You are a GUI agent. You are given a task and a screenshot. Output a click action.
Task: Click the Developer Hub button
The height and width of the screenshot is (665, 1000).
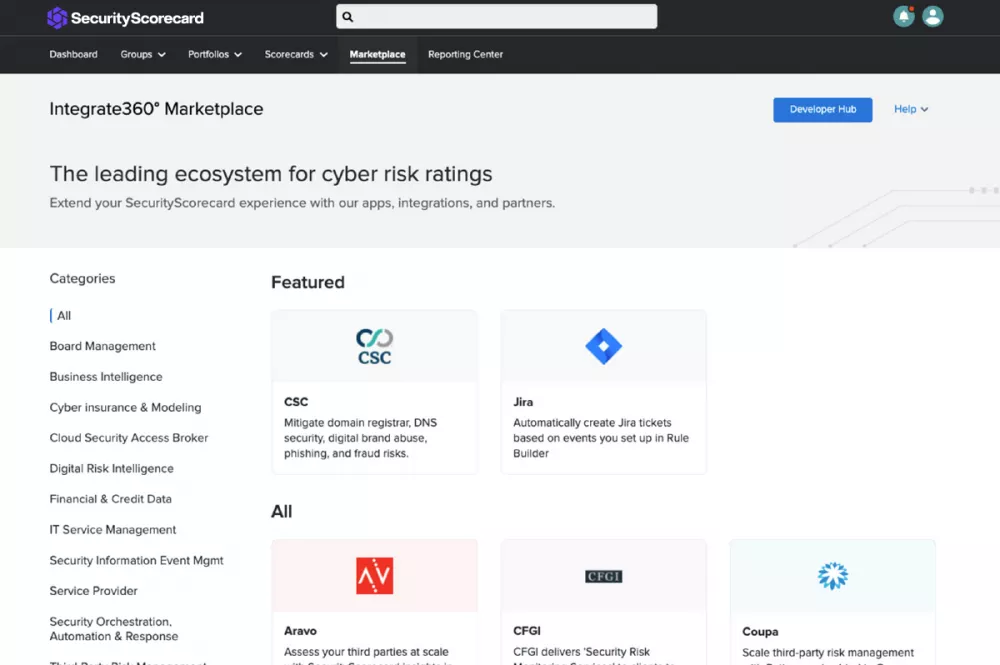823,110
